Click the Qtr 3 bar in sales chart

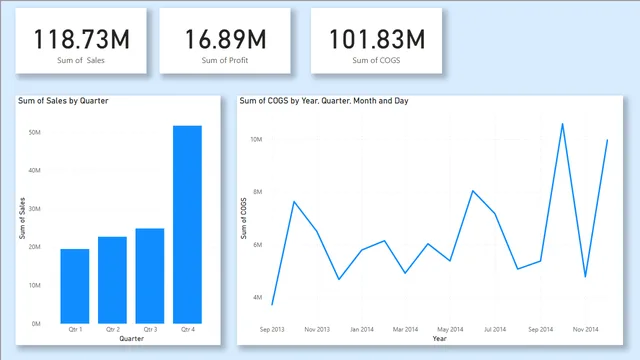point(150,276)
